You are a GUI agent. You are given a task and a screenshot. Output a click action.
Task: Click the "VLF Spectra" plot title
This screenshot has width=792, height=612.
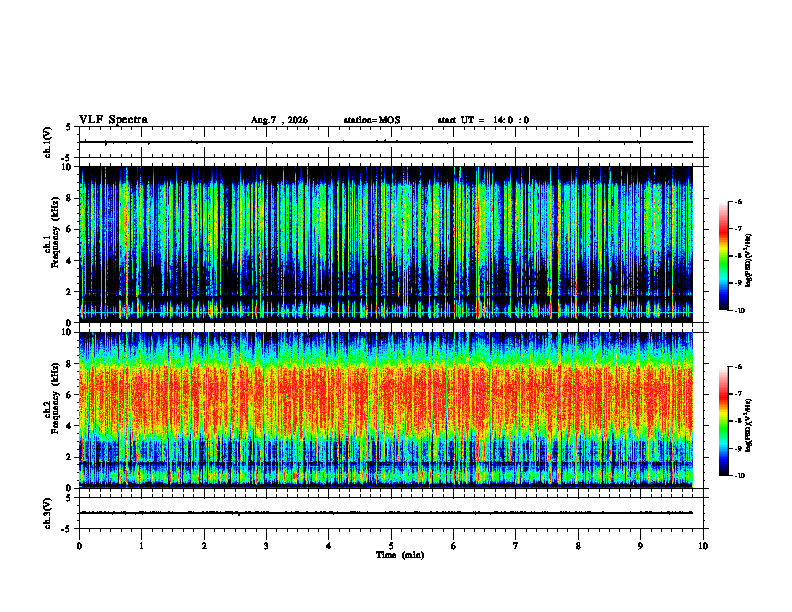coord(113,120)
